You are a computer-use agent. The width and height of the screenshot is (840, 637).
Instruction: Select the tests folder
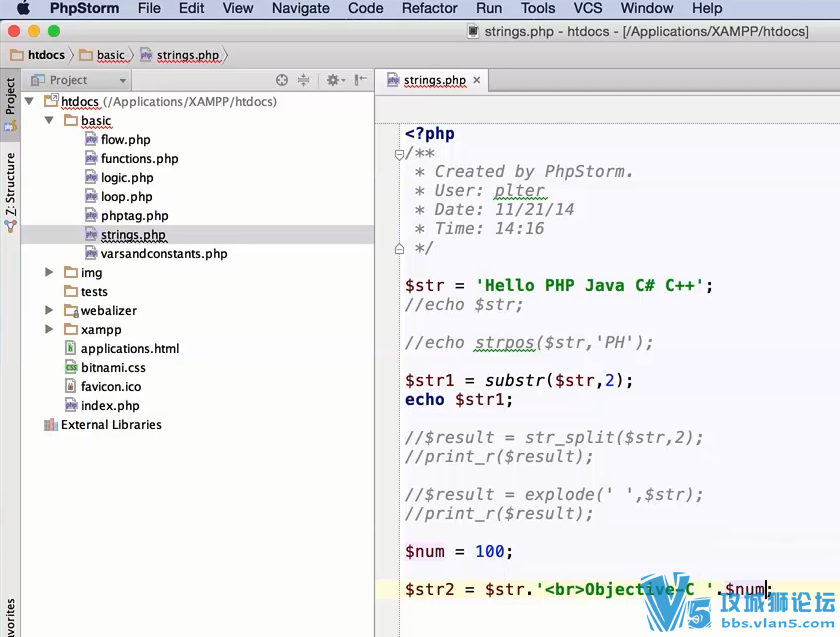click(x=94, y=291)
